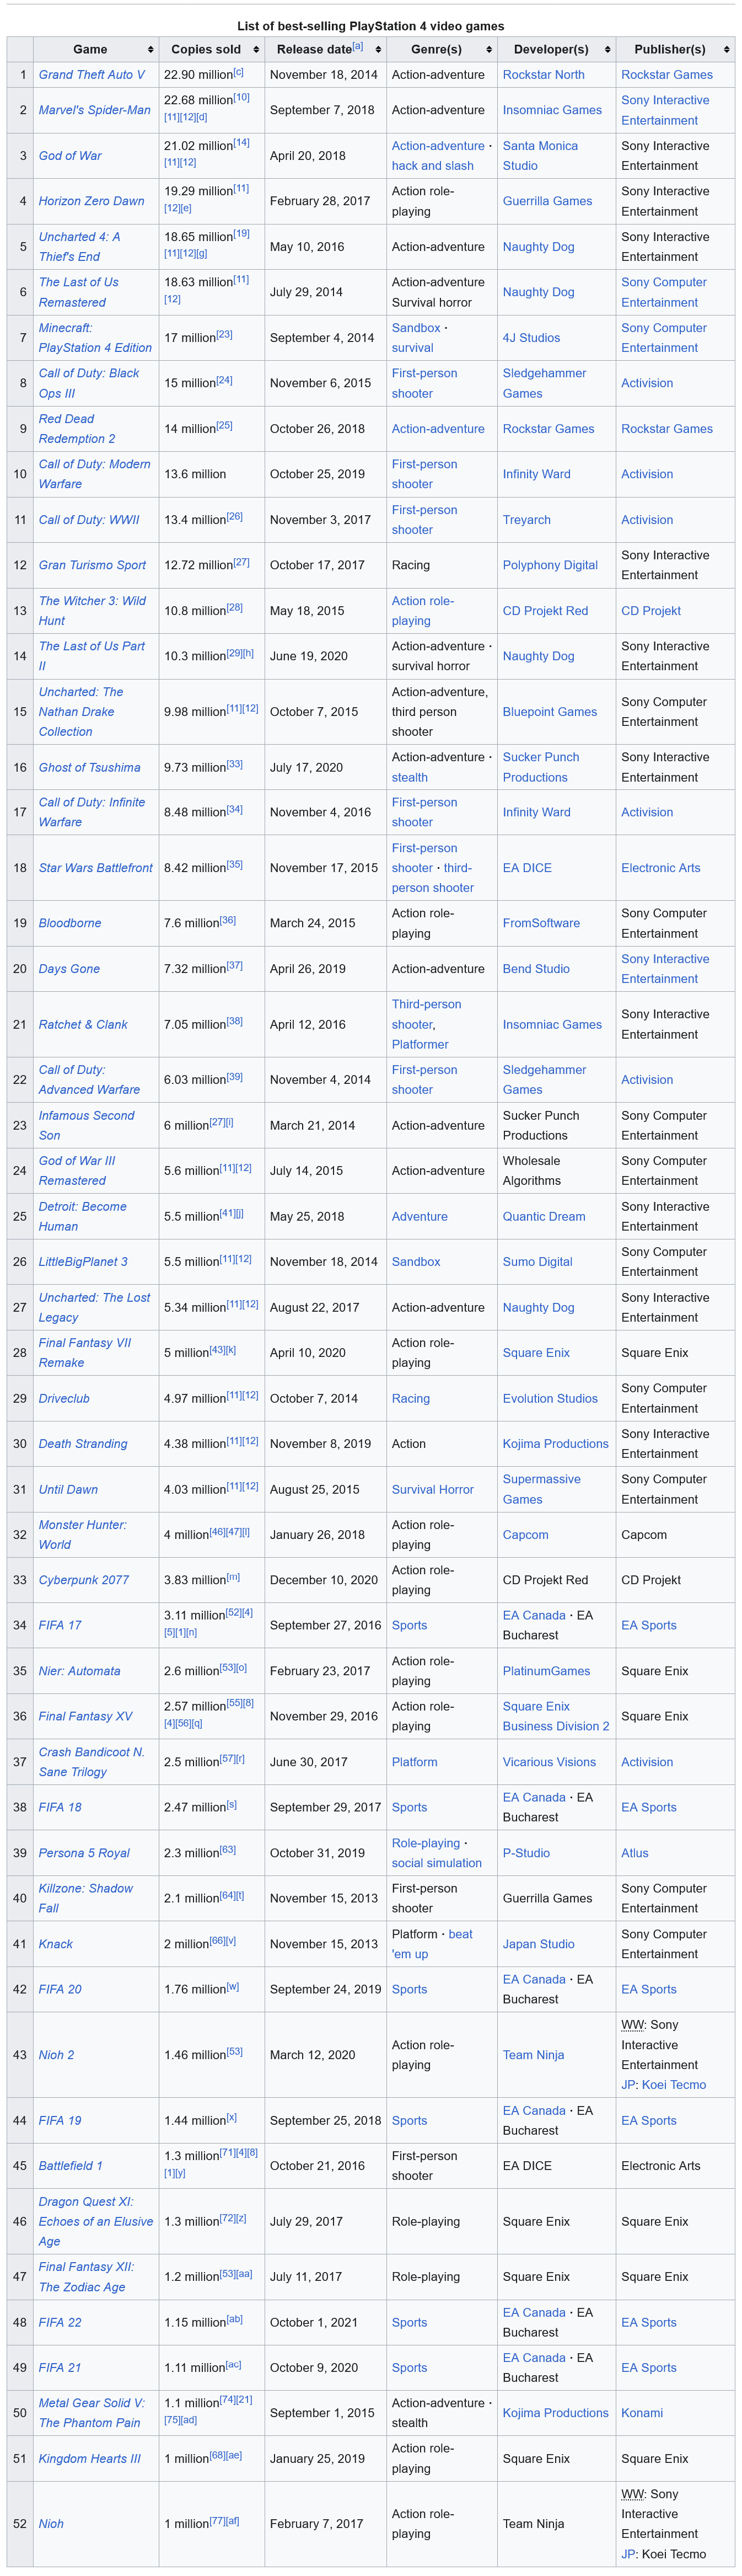Click the Publisher(s) sort arrow icon

tap(726, 50)
